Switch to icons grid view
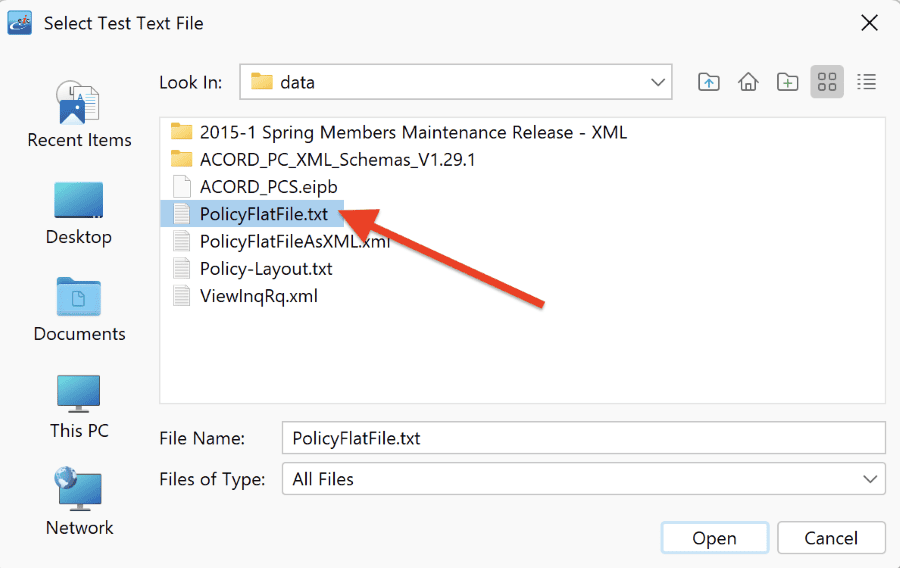 [827, 82]
